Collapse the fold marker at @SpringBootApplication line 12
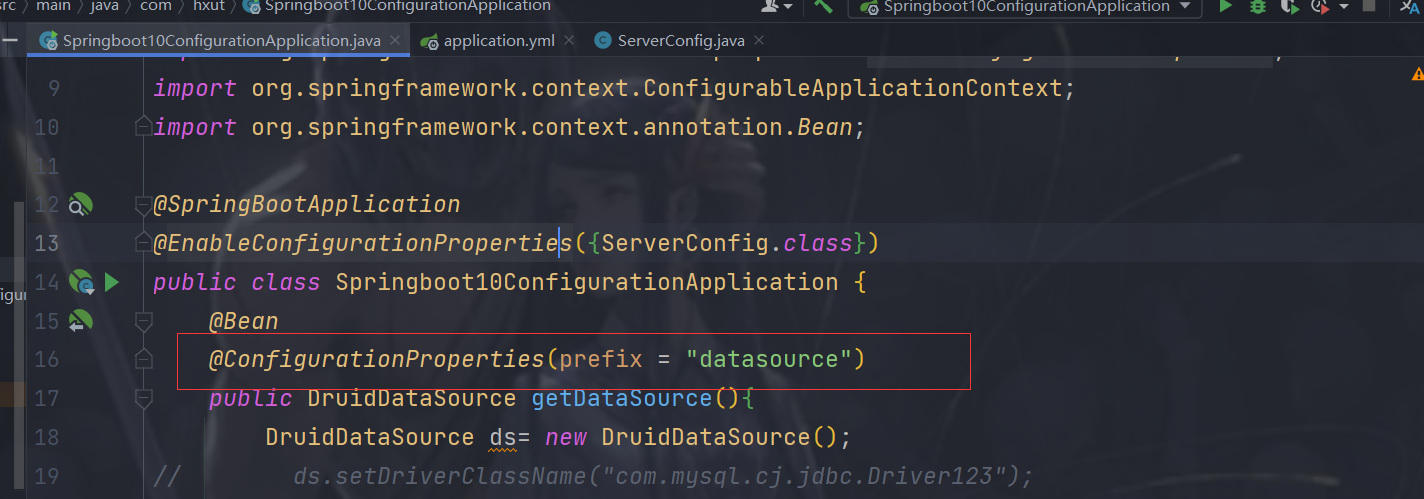This screenshot has height=499, width=1424. tap(143, 205)
